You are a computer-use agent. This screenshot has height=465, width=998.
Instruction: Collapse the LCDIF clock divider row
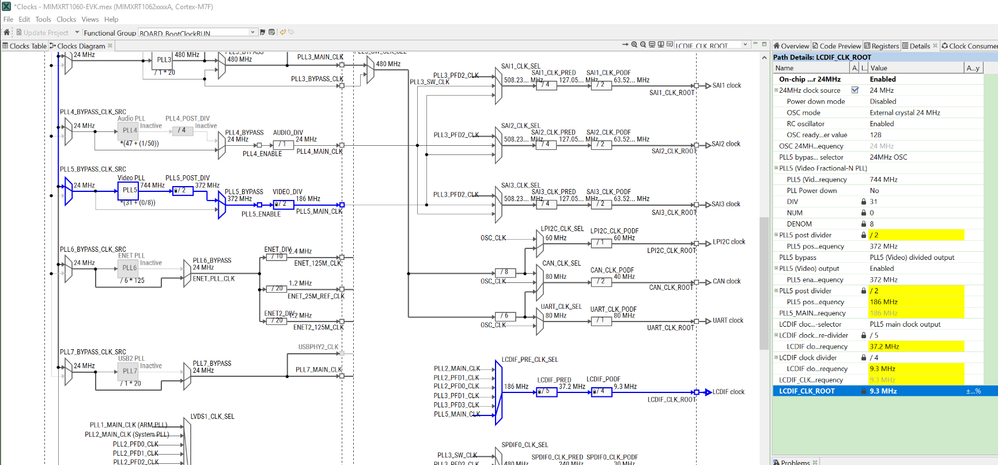tap(776, 357)
